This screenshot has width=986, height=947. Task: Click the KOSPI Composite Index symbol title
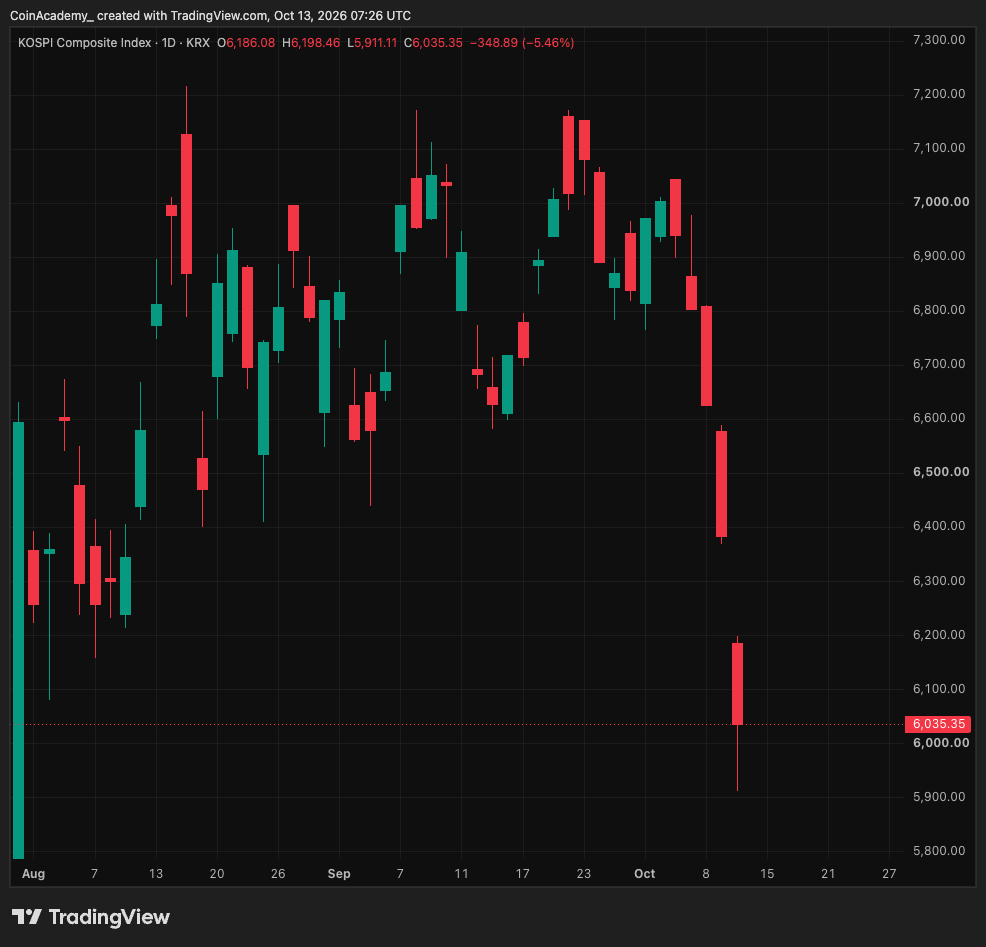point(84,43)
